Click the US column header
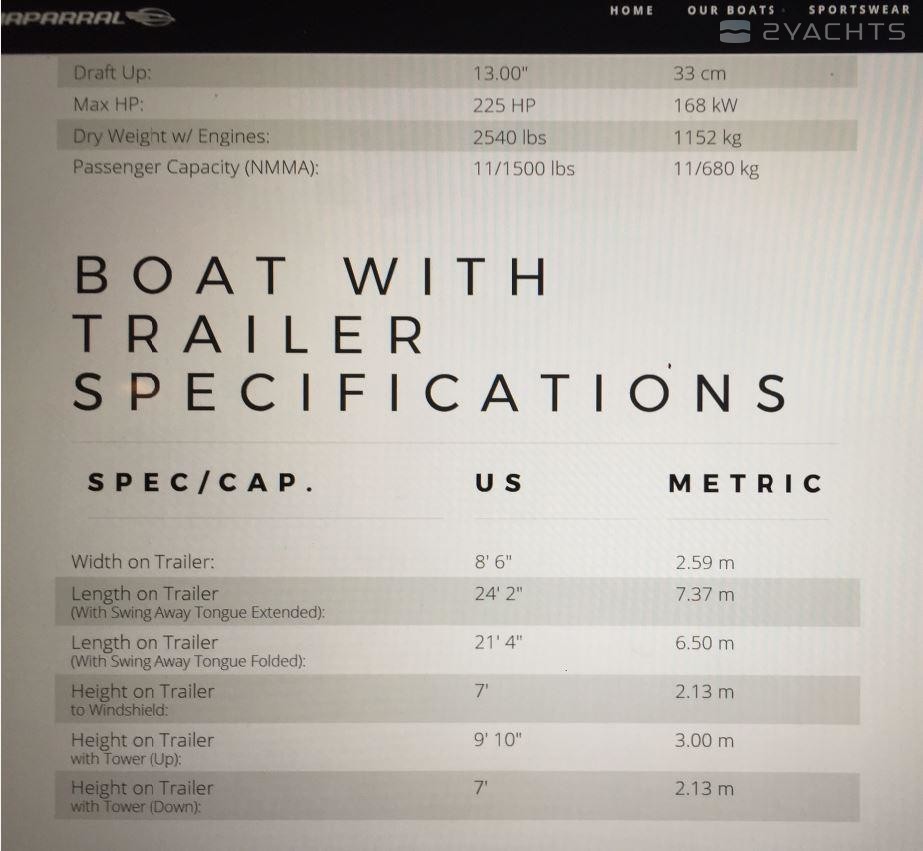The image size is (923, 851). 499,483
